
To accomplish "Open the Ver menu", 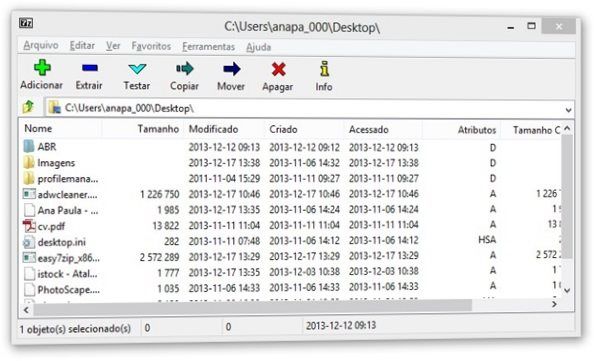I will tap(113, 46).
